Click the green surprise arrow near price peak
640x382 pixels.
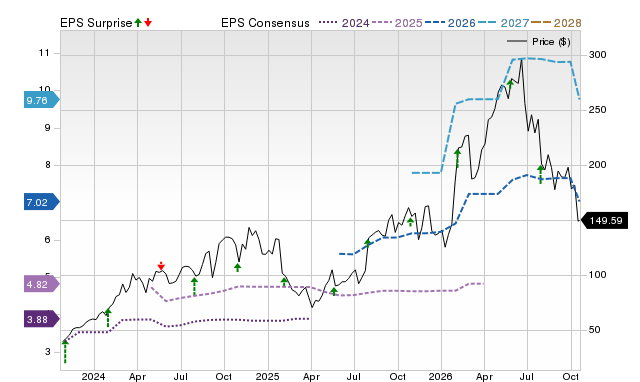pos(510,84)
